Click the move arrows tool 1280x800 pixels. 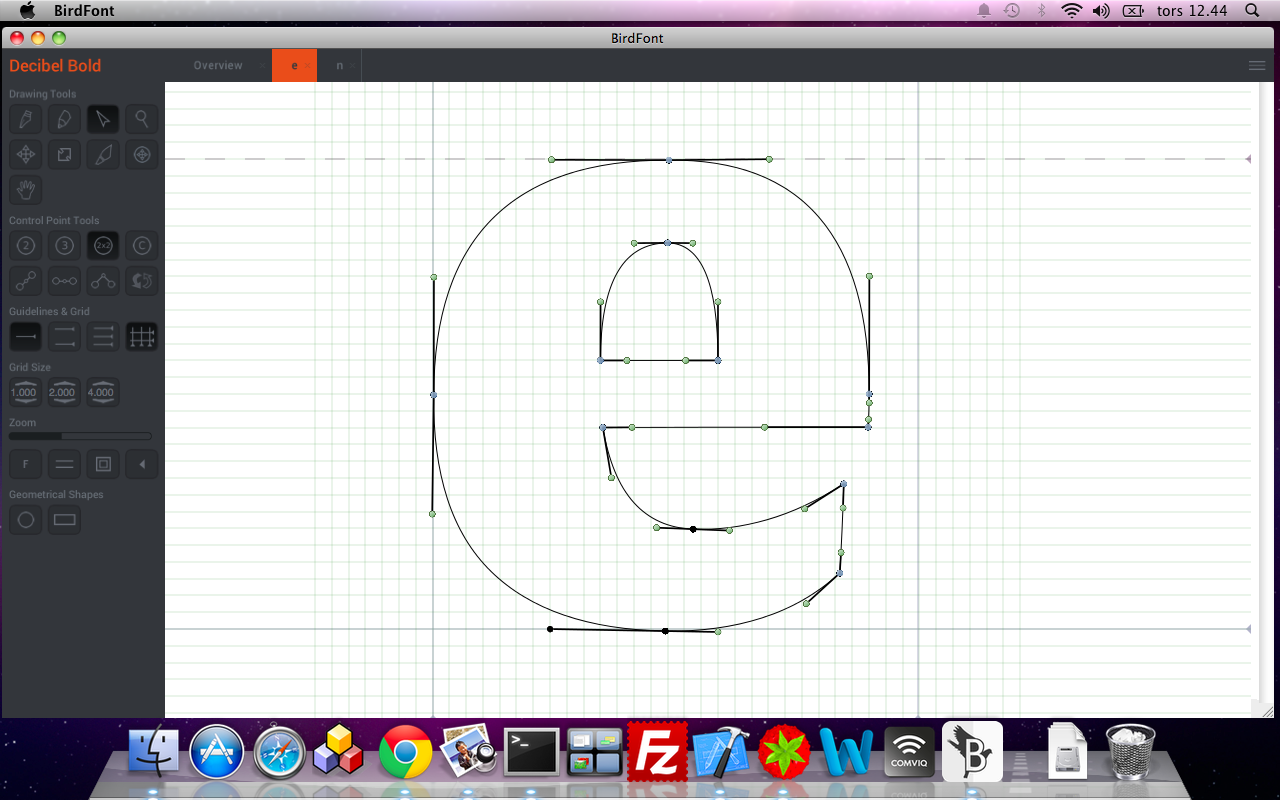click(x=26, y=155)
